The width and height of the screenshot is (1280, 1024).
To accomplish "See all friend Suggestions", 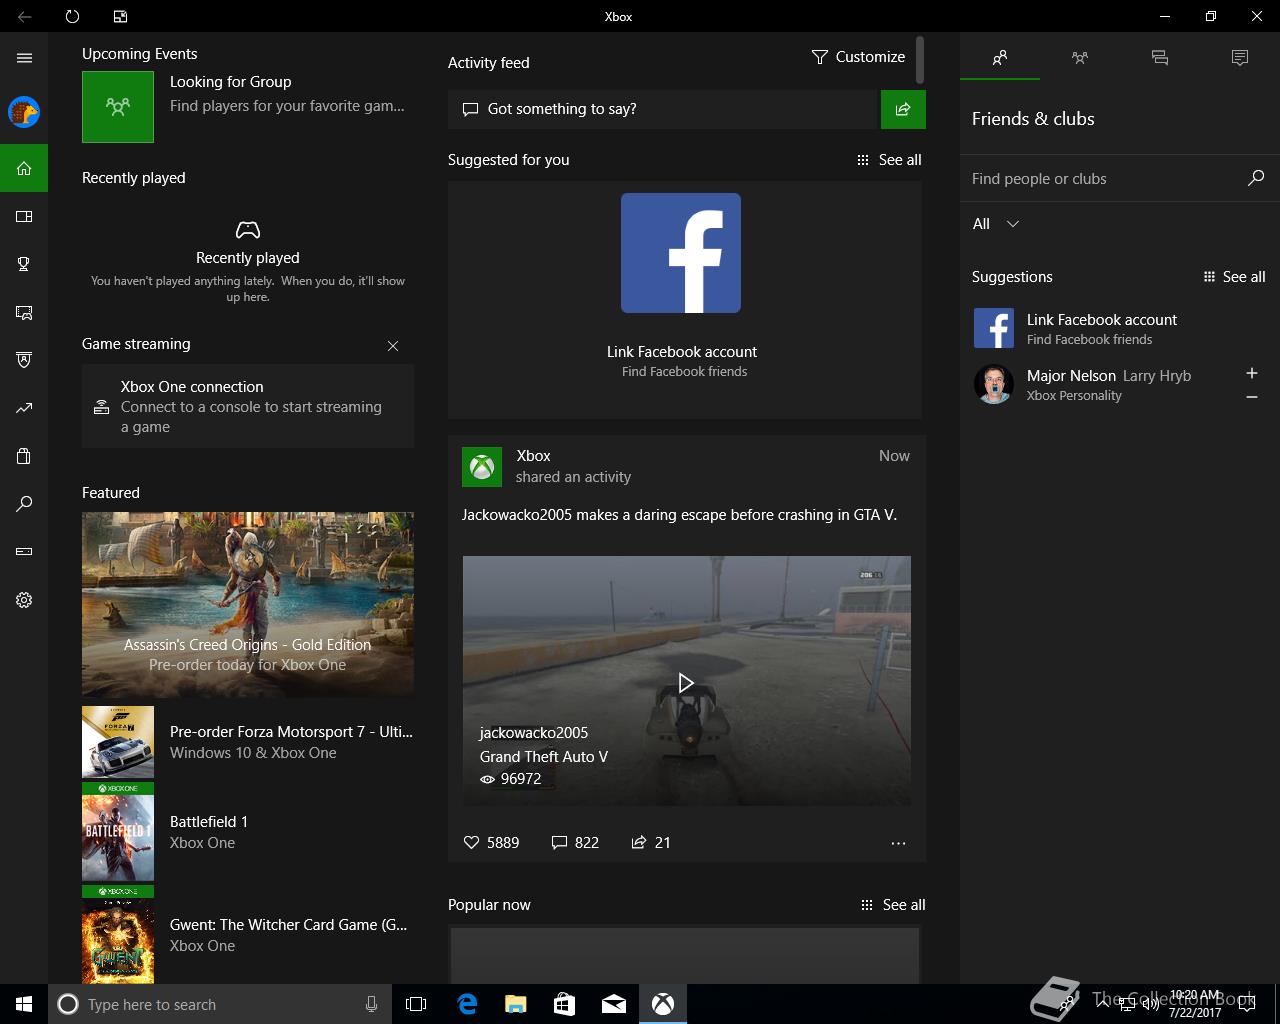I will click(1234, 277).
